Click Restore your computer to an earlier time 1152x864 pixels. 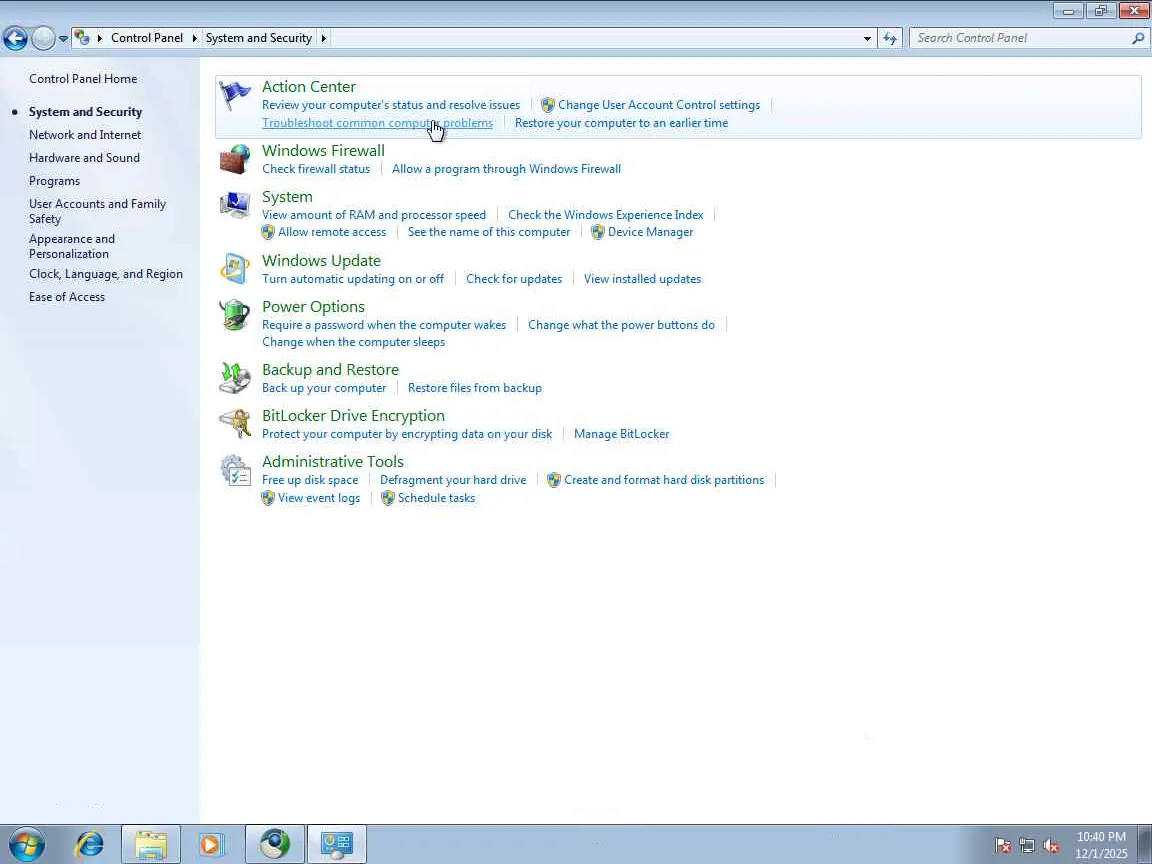pyautogui.click(x=622, y=123)
